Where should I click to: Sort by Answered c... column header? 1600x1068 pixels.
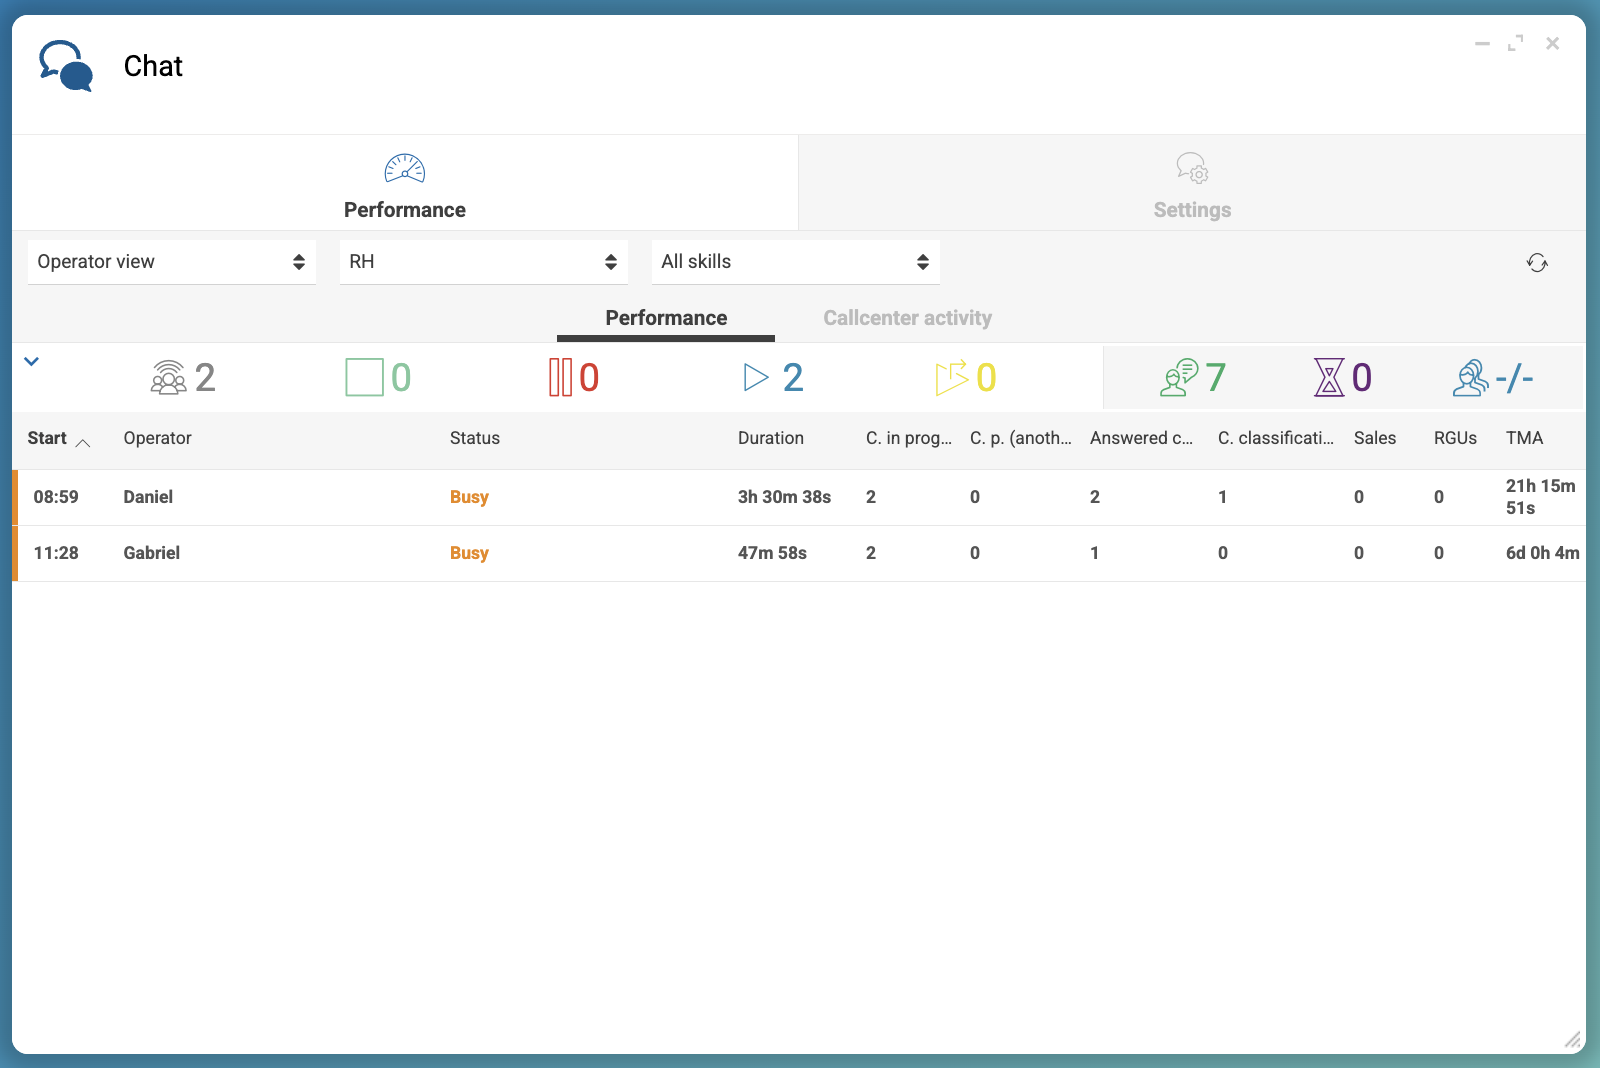click(x=1141, y=438)
